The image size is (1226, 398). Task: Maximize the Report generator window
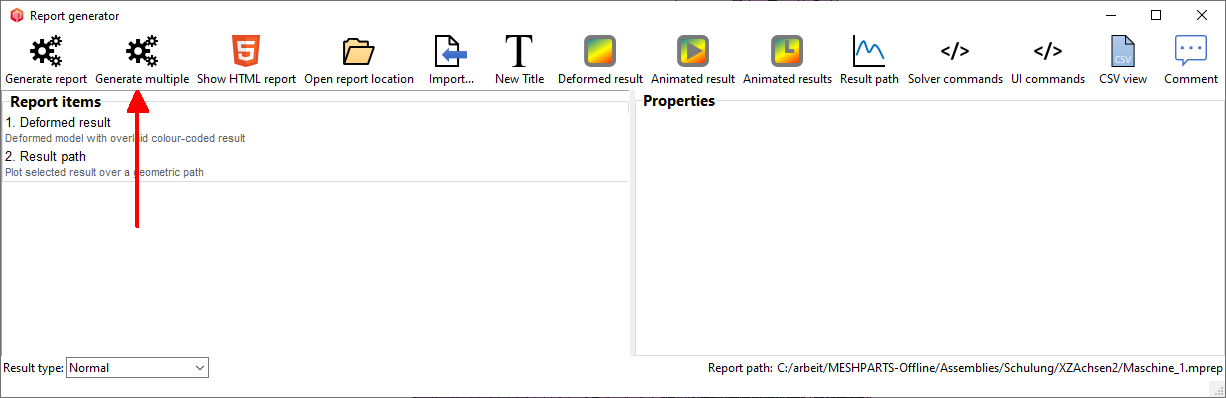pyautogui.click(x=1156, y=15)
